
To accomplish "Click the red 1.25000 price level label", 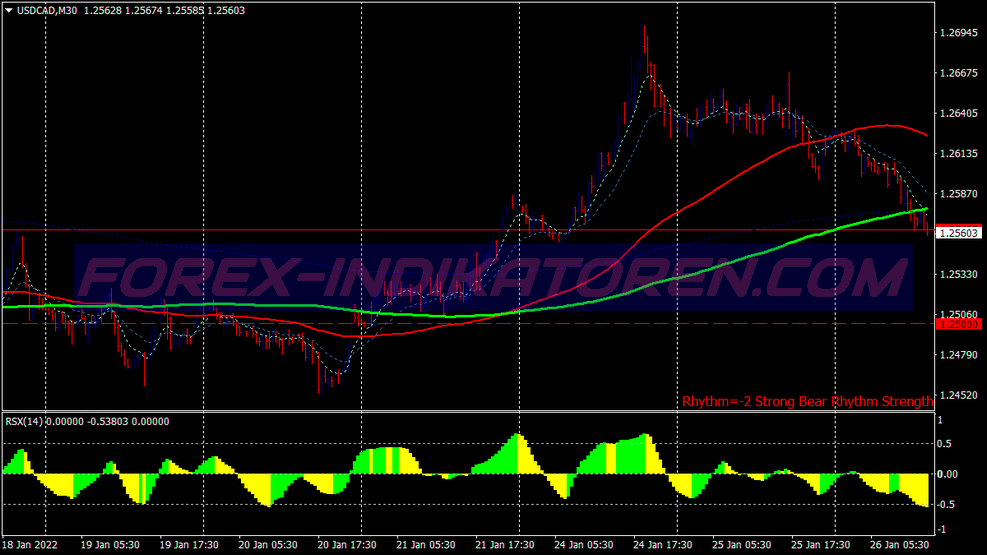I will (x=959, y=324).
